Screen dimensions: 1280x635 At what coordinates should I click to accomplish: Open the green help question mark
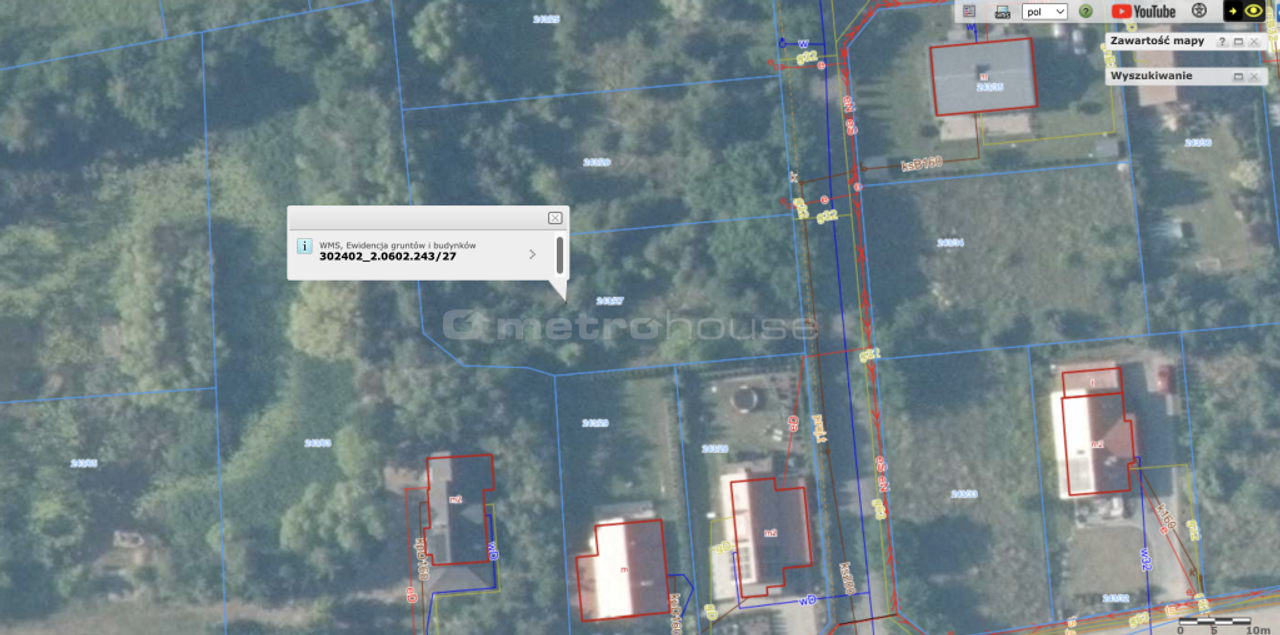tap(1085, 11)
